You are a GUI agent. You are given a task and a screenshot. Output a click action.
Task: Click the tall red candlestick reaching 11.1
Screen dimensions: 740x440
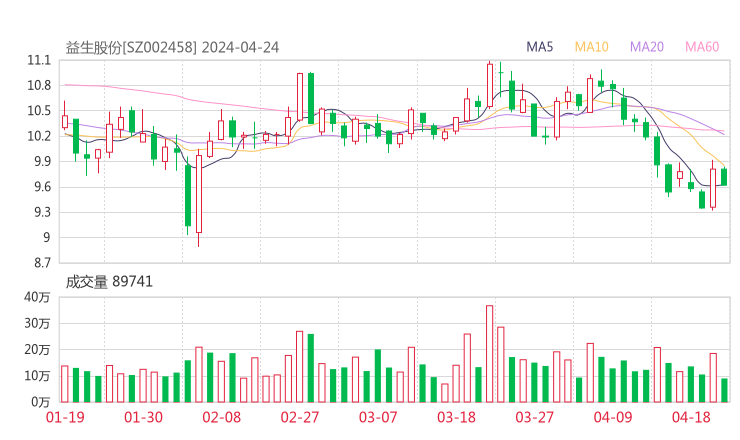click(x=490, y=85)
